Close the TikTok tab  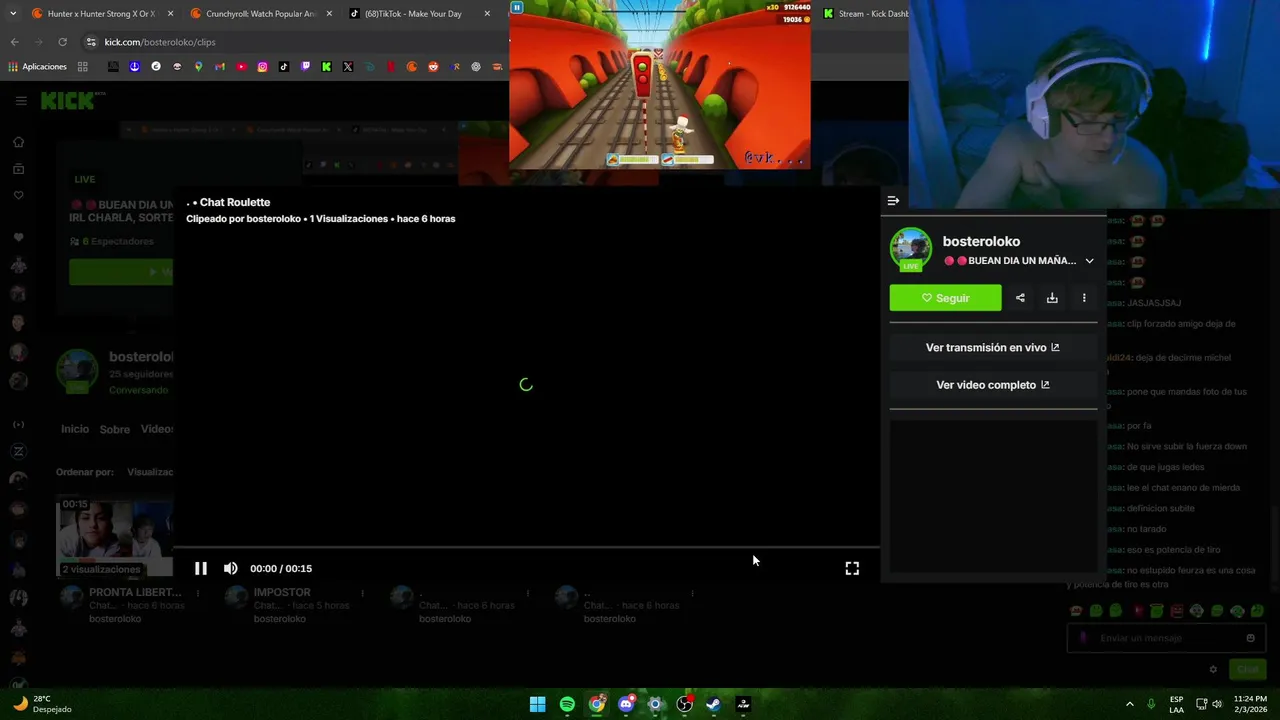(x=487, y=14)
